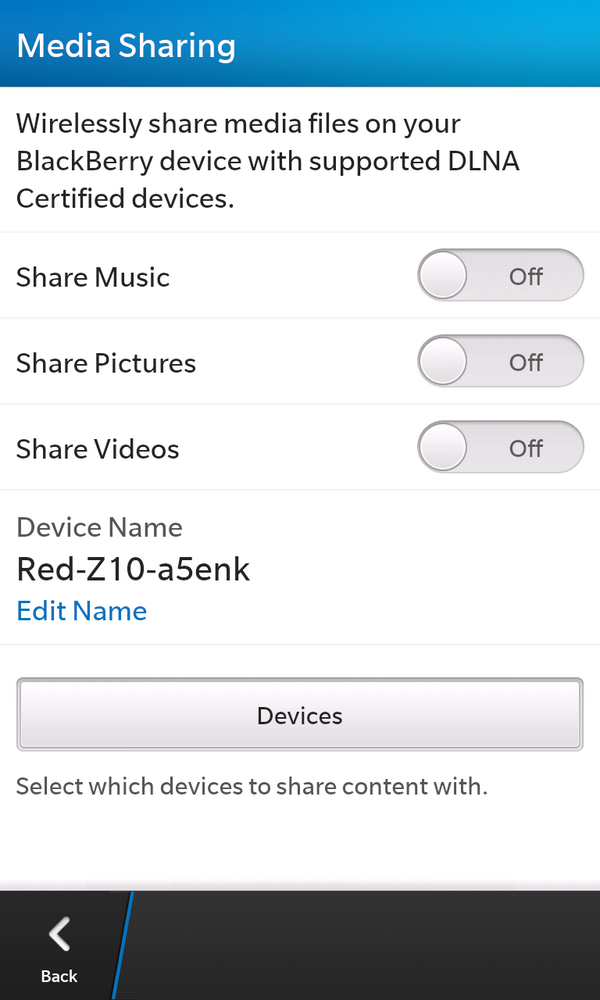Click the Media Sharing title header
Image resolution: width=600 pixels, height=1000 pixels.
[x=127, y=46]
